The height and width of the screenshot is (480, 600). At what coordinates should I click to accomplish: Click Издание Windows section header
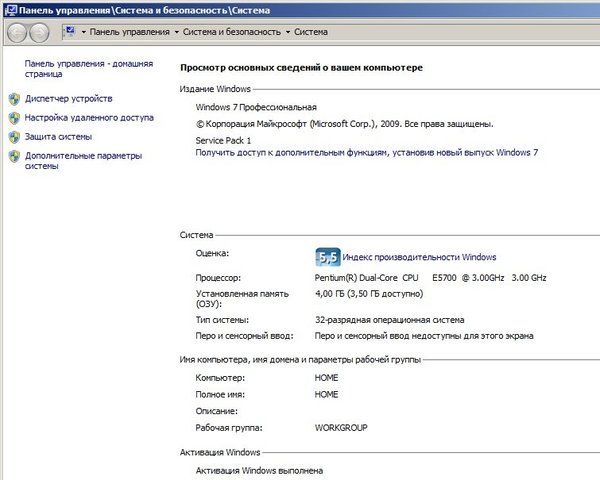pyautogui.click(x=215, y=89)
